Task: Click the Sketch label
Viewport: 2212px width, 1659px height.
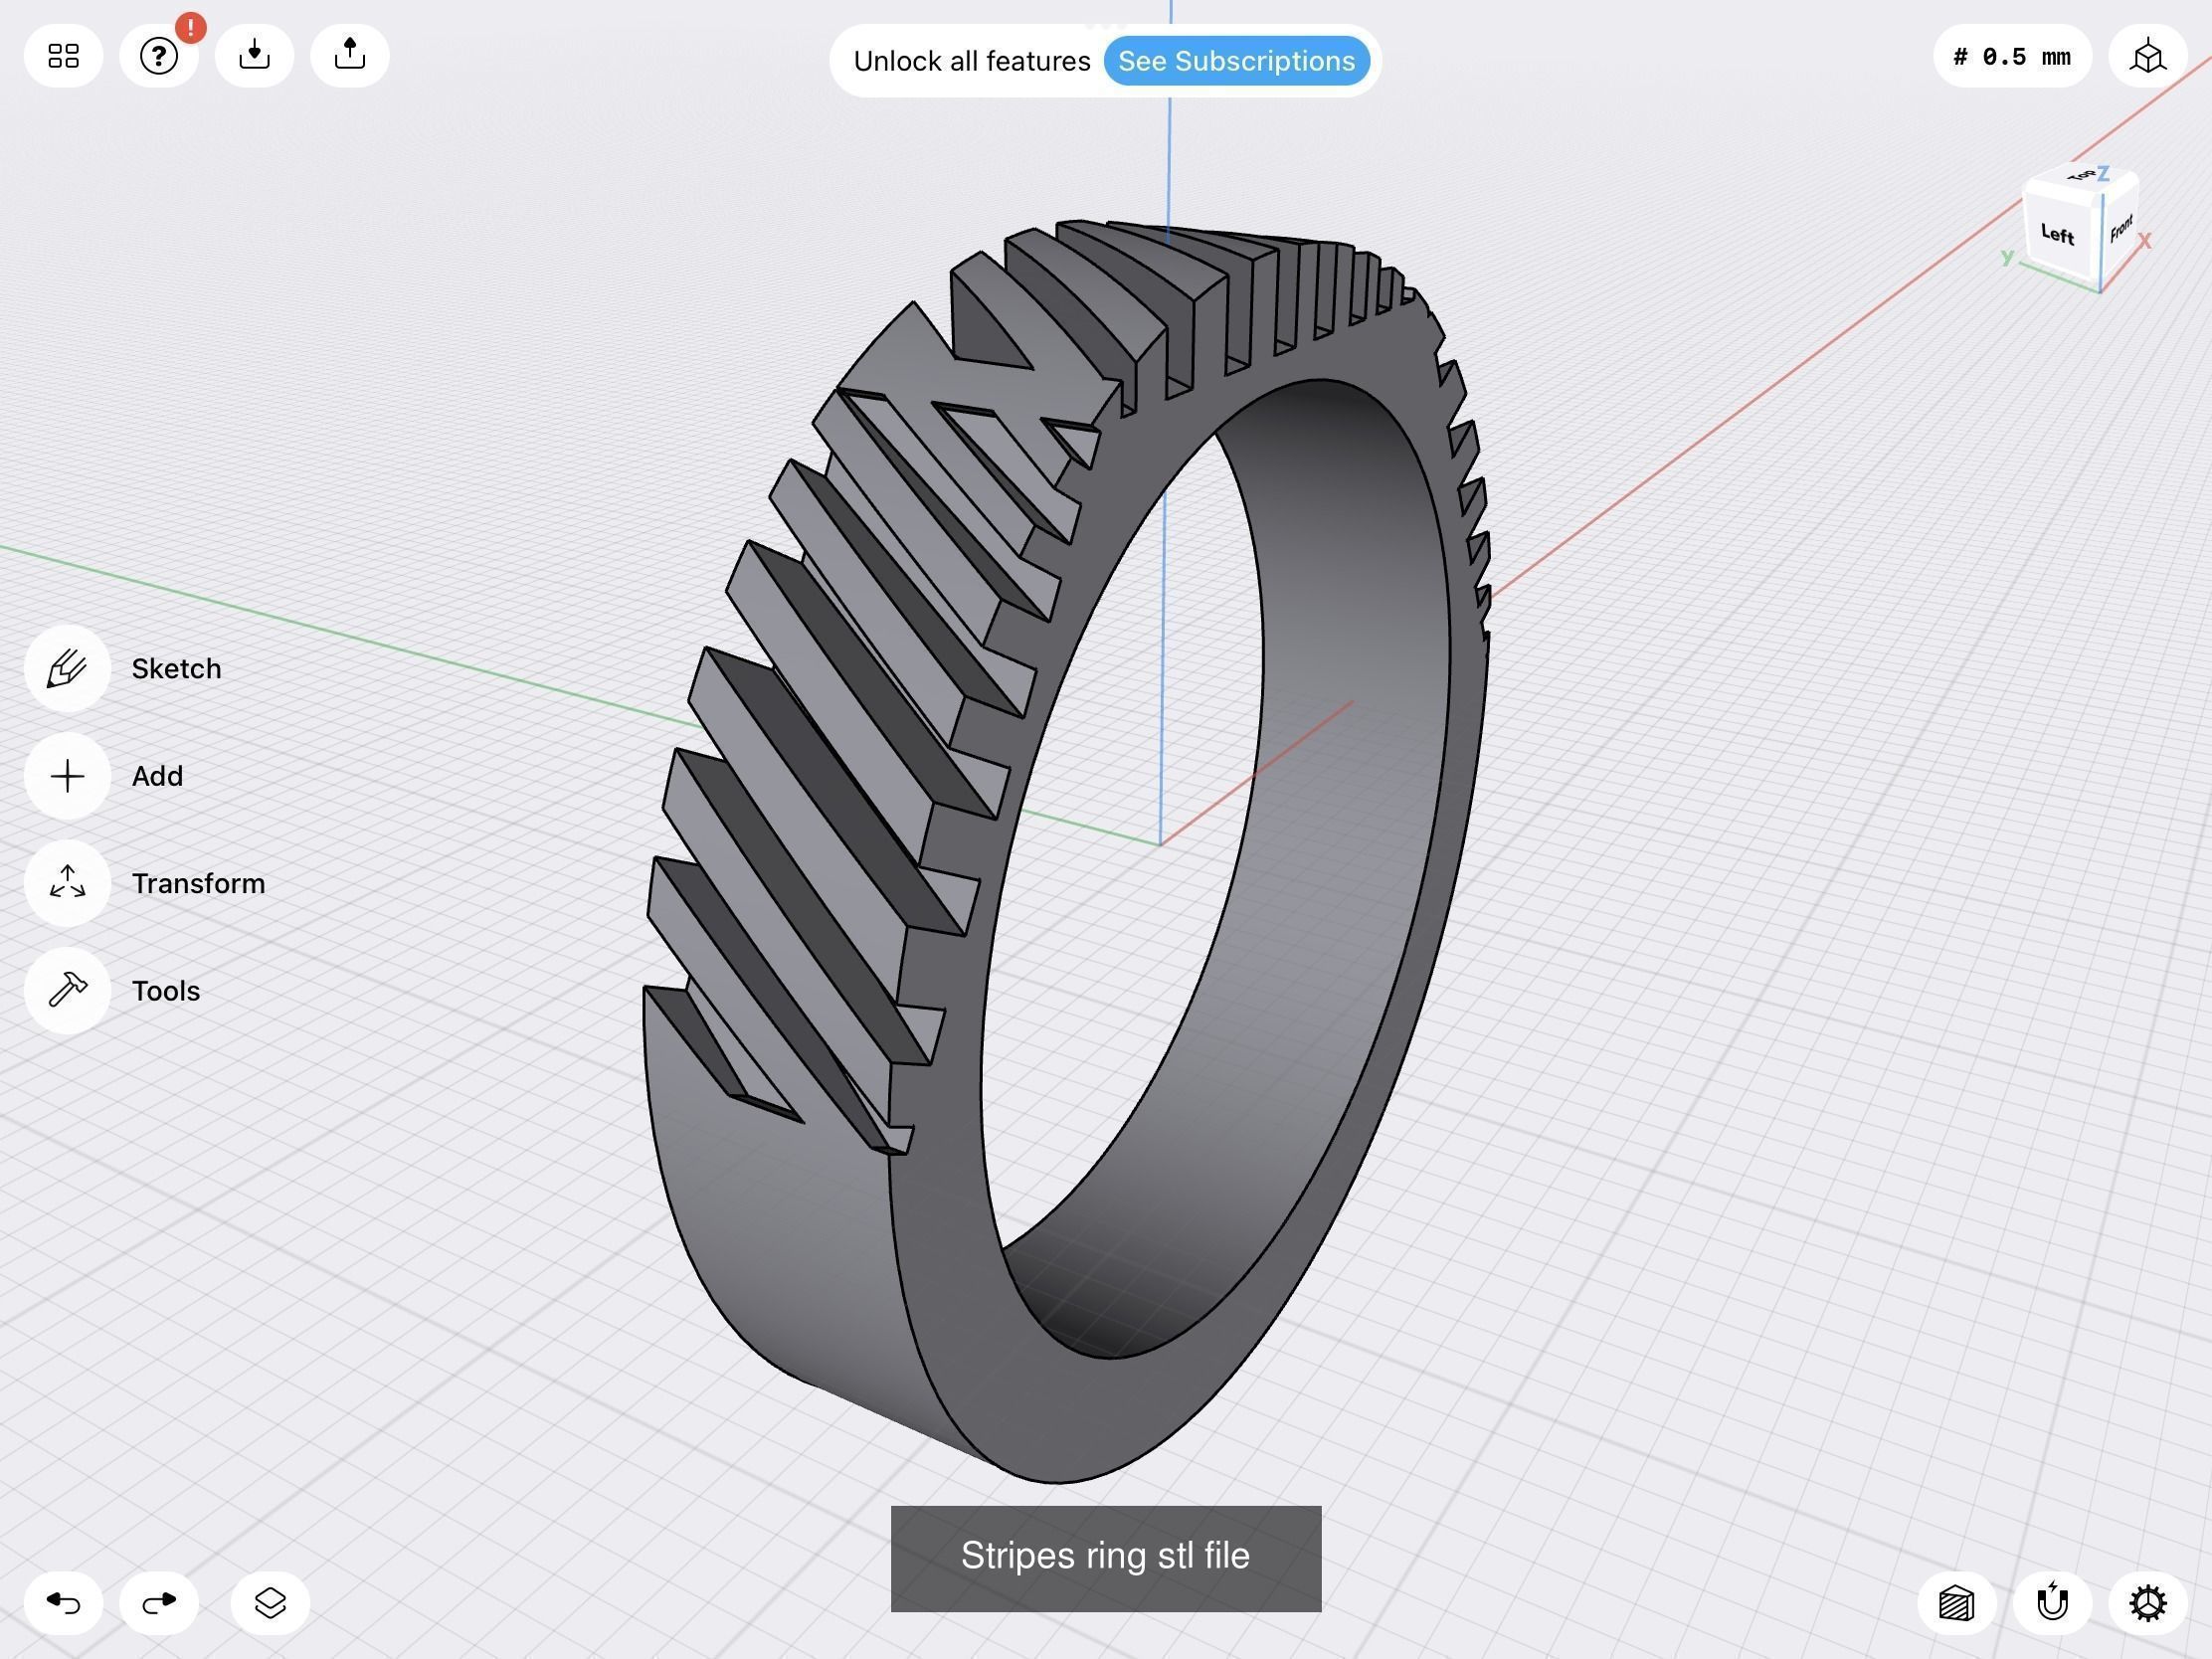Action: (x=176, y=669)
